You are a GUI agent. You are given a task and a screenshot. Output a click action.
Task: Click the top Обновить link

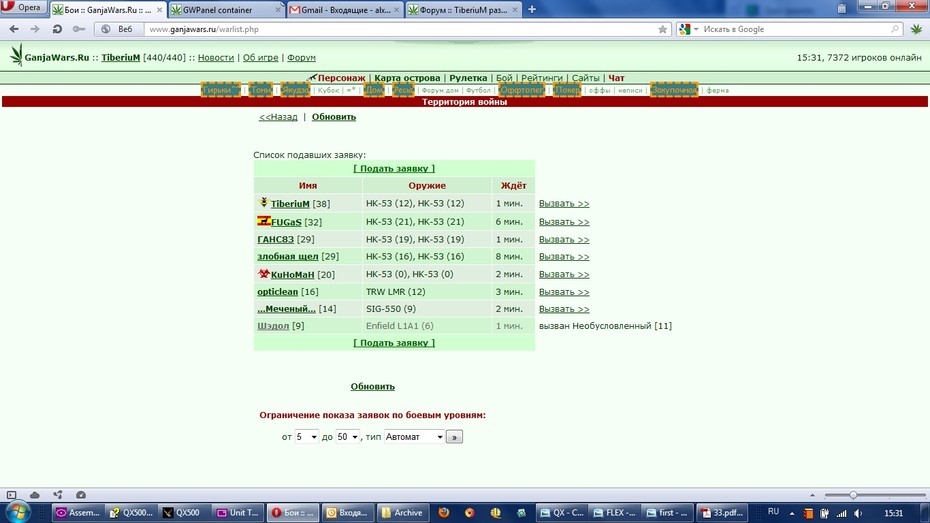click(334, 117)
